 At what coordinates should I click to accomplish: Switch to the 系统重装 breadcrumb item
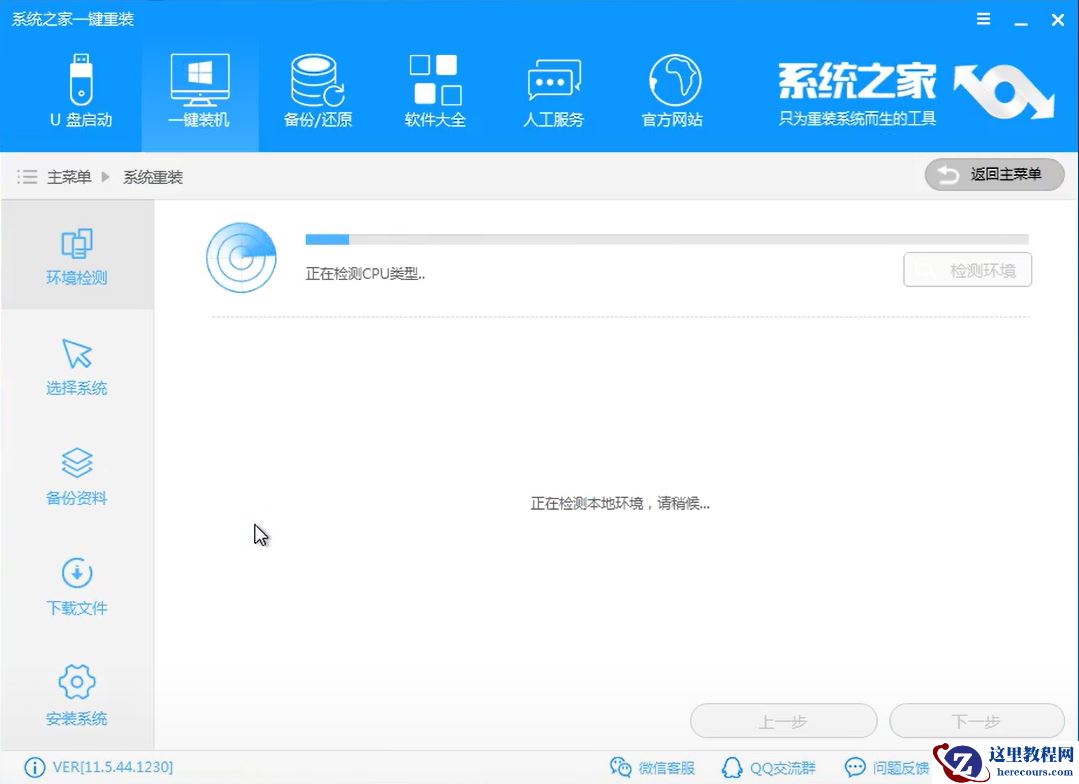[x=152, y=177]
